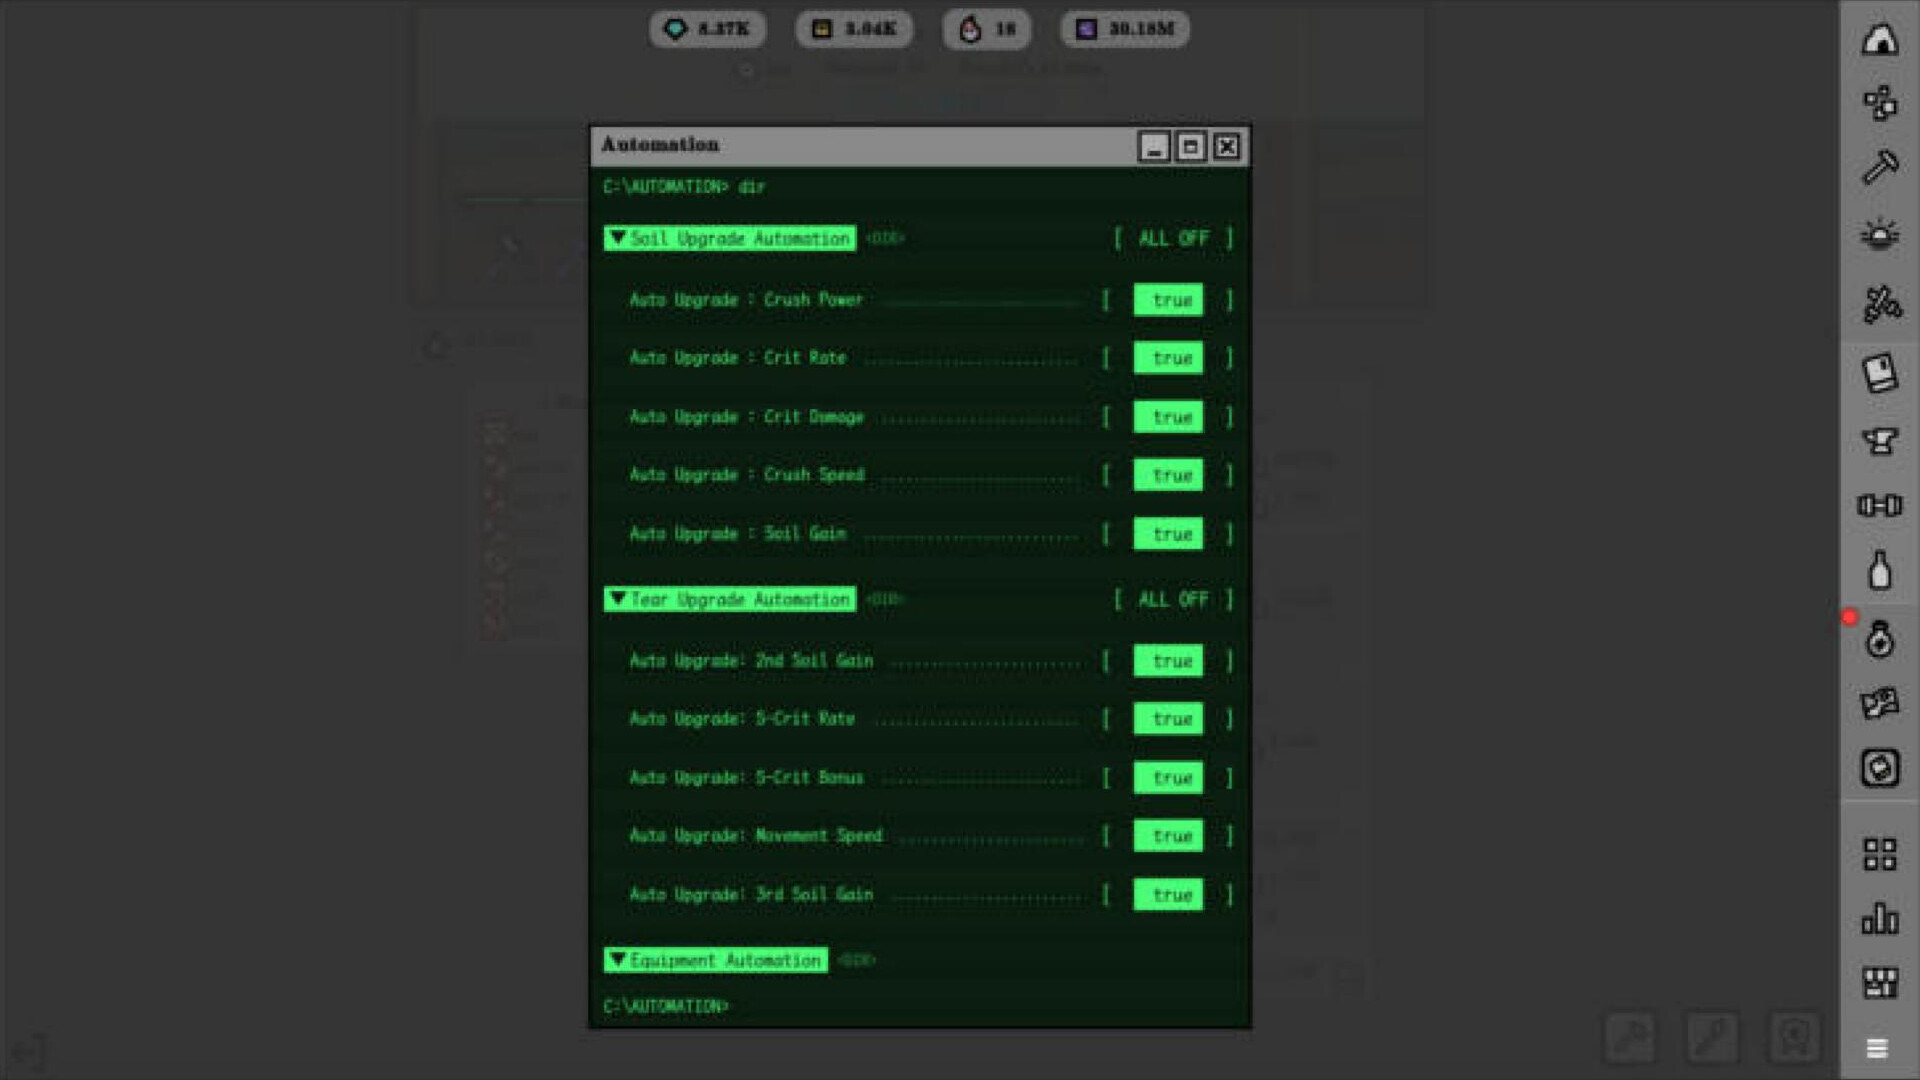
Task: Open the book icon in sidebar
Action: pyautogui.click(x=1880, y=373)
